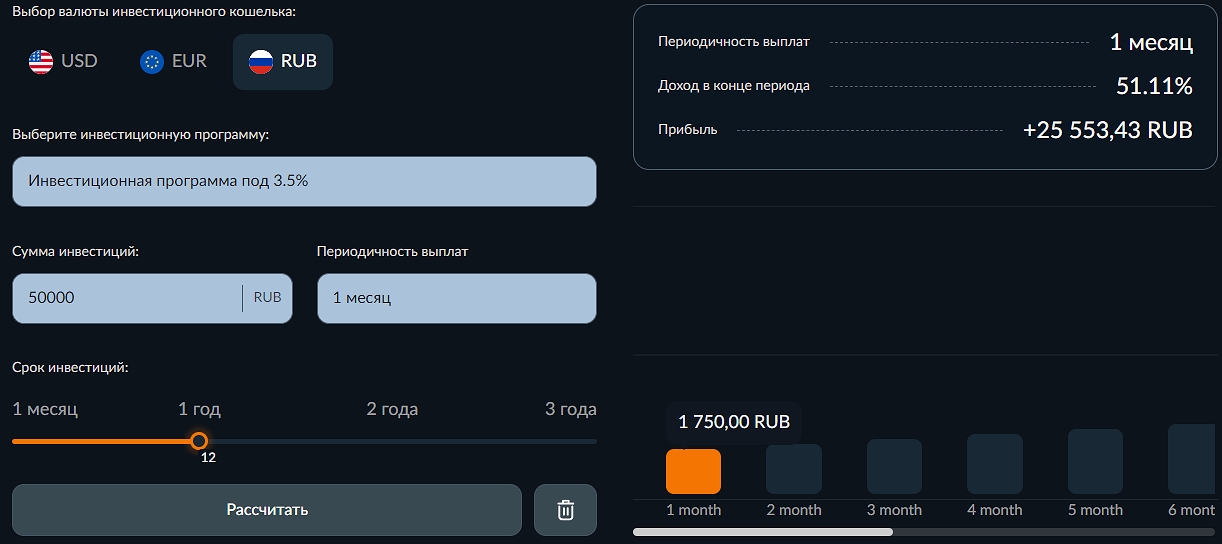Click the investment amount input field
This screenshot has width=1222, height=544.
(x=125, y=298)
